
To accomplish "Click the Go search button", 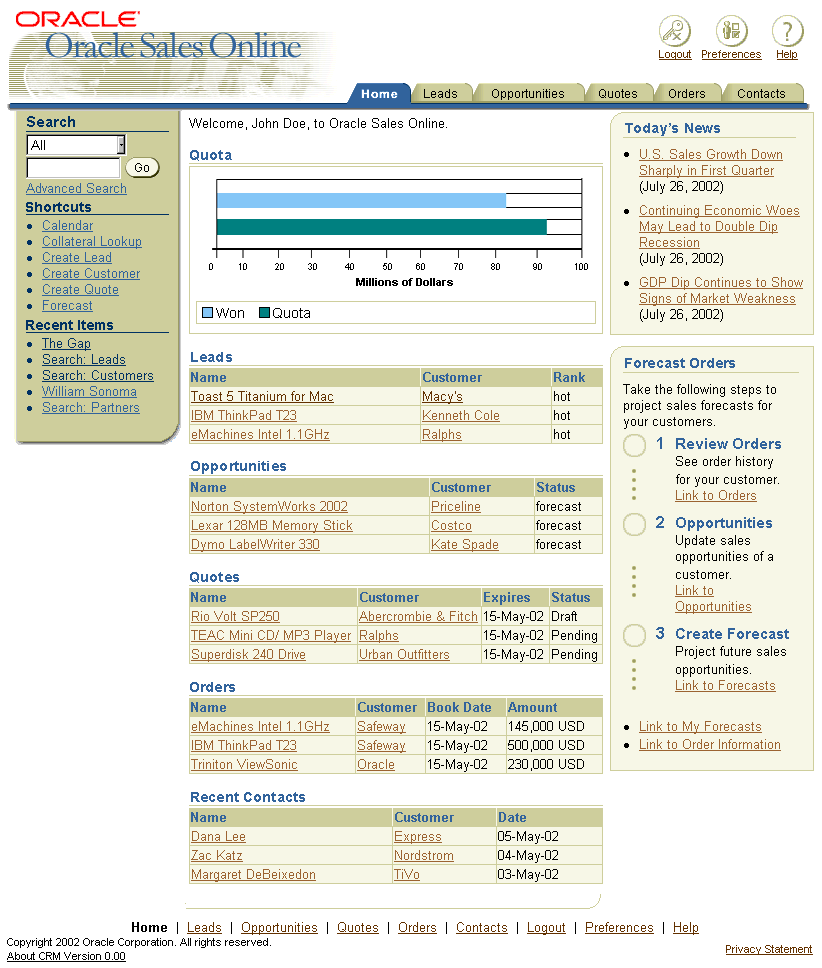I will tap(142, 167).
